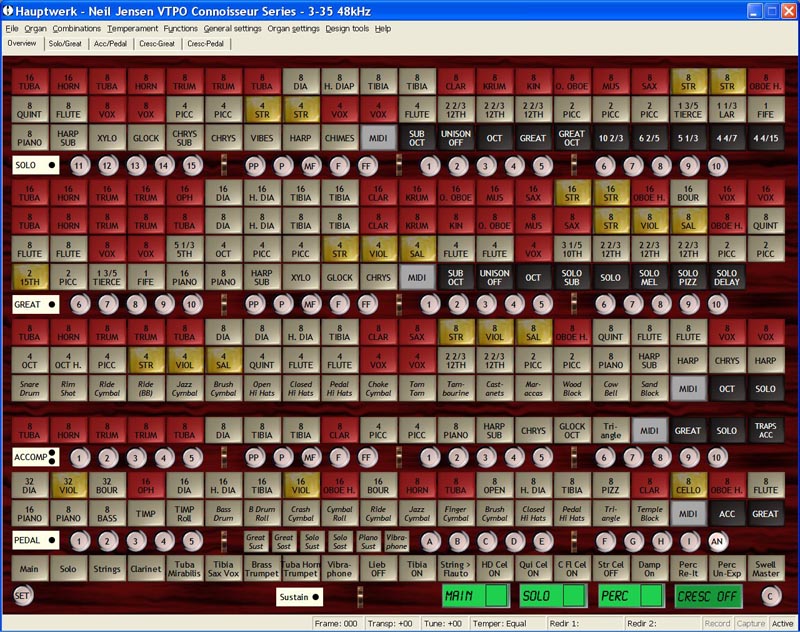This screenshot has width=800, height=632.
Task: Click the Hauptwerk title bar icon
Action: click(8, 10)
